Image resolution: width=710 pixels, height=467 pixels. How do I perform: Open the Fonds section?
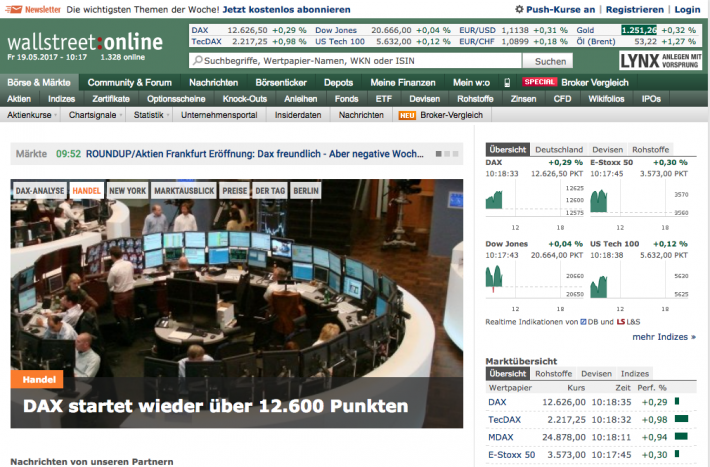(346, 99)
